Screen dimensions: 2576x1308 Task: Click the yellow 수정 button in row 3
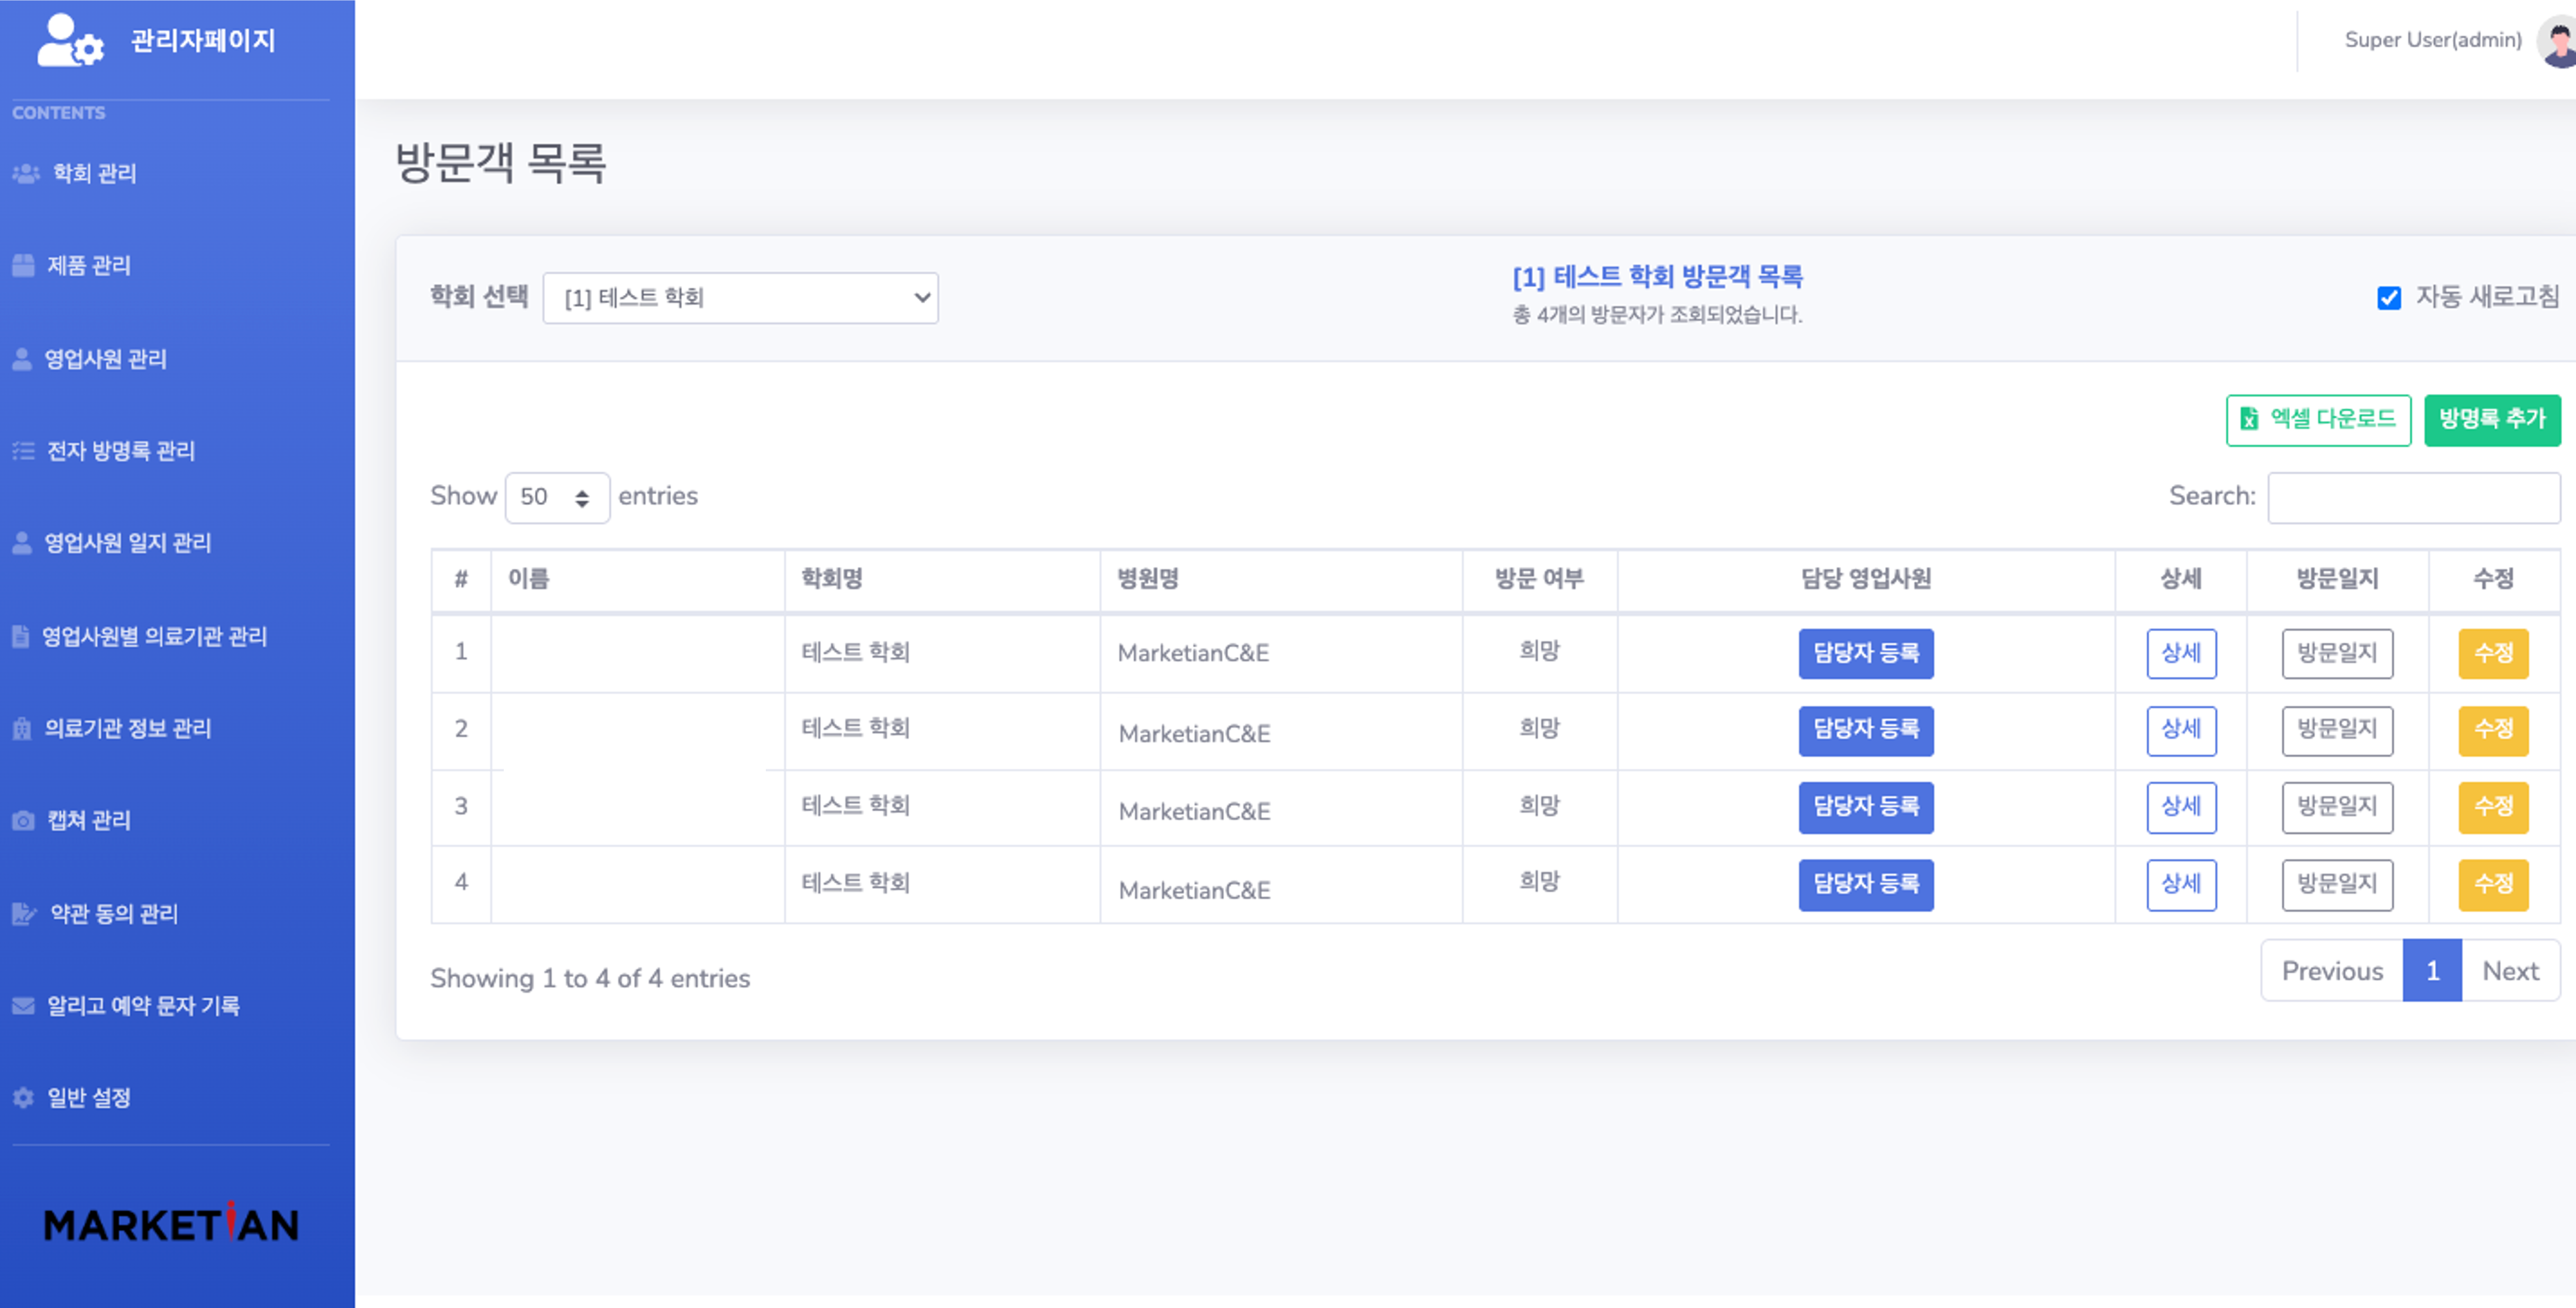click(x=2492, y=806)
